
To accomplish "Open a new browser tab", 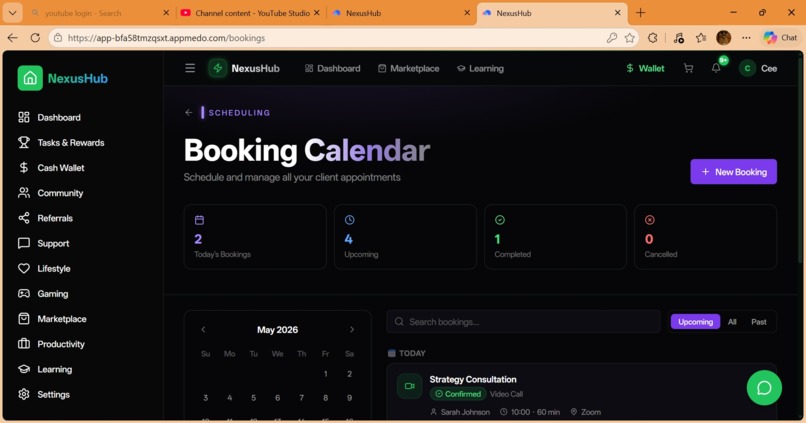I will pyautogui.click(x=640, y=13).
